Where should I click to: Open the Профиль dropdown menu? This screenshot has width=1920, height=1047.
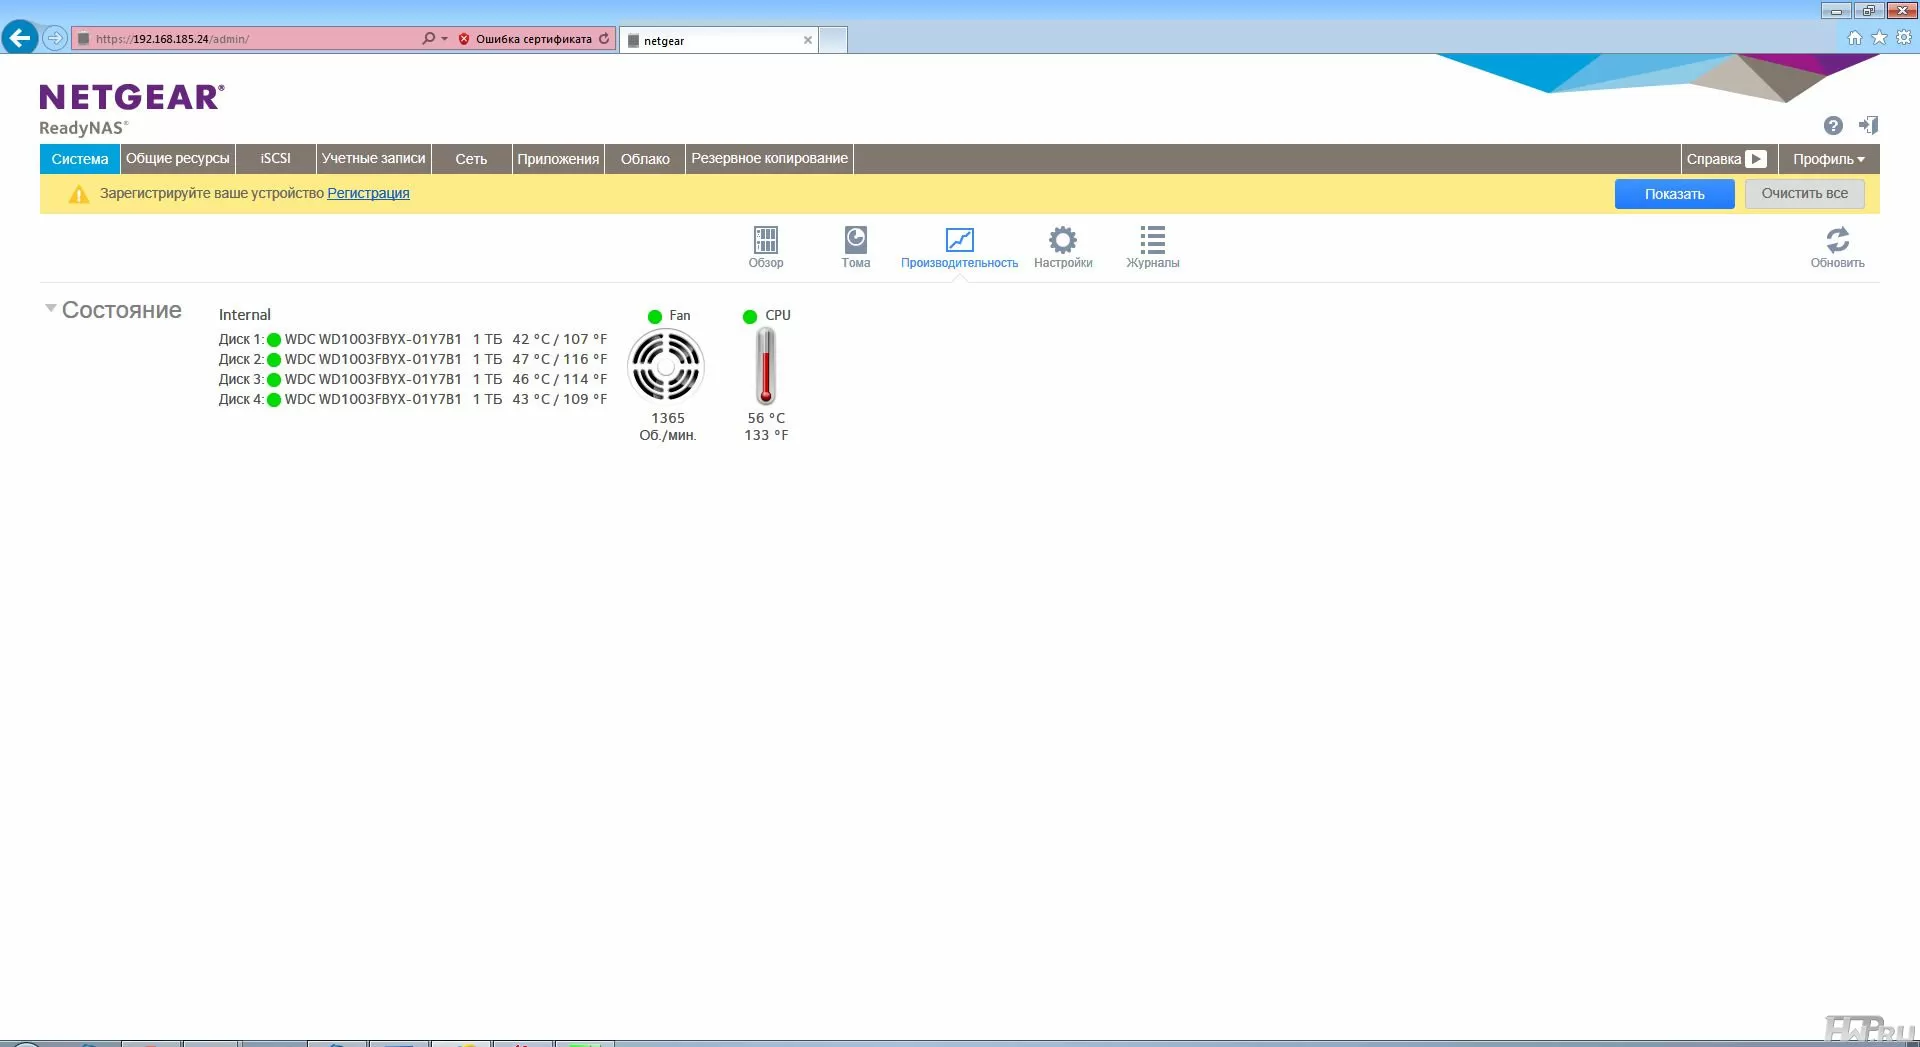[x=1828, y=159]
